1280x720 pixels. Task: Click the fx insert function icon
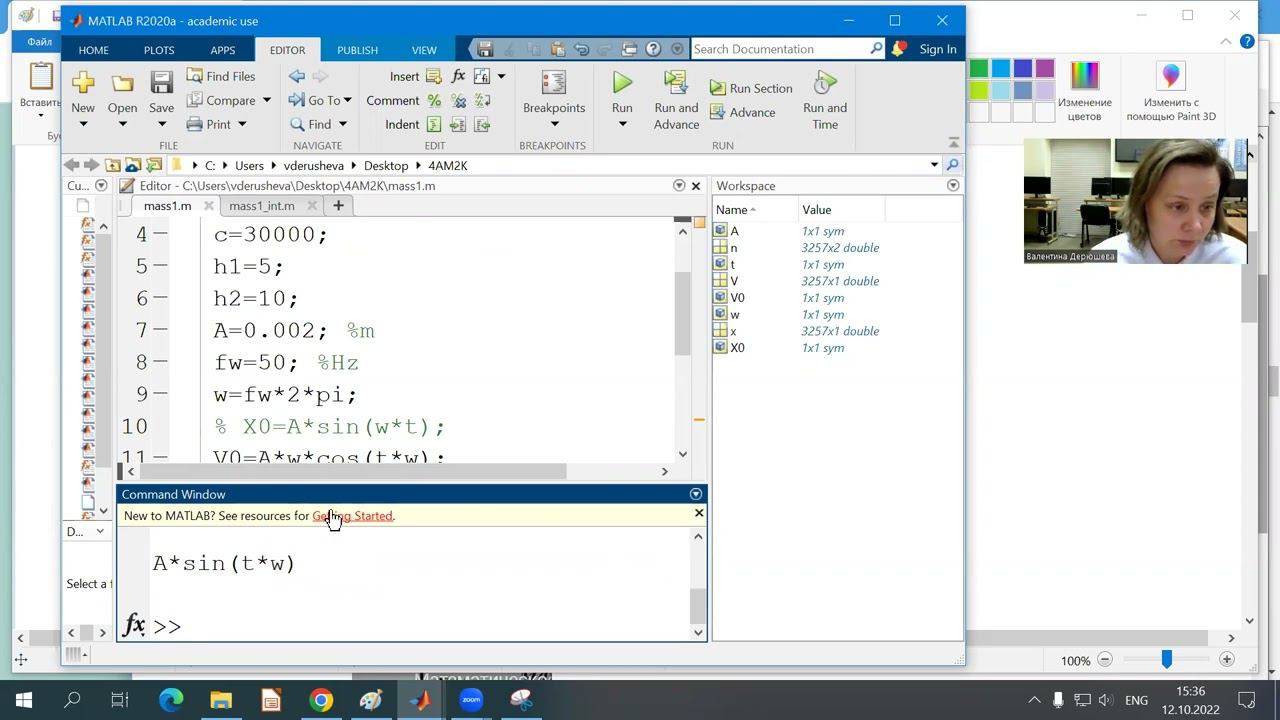[x=458, y=76]
